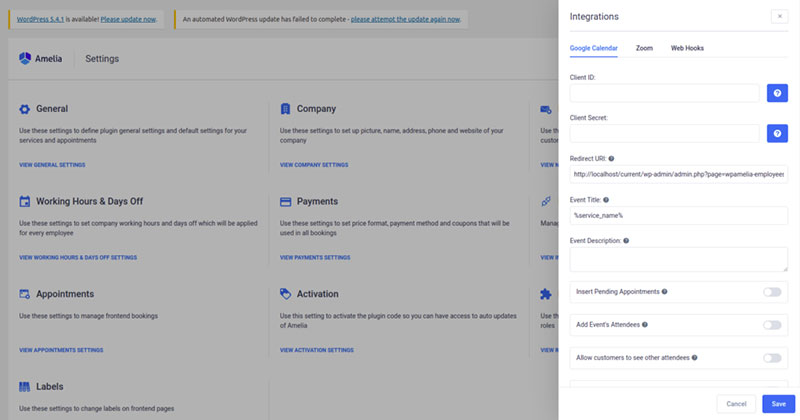
Task: Enable Insert Pending Appointments toggle
Action: [771, 292]
